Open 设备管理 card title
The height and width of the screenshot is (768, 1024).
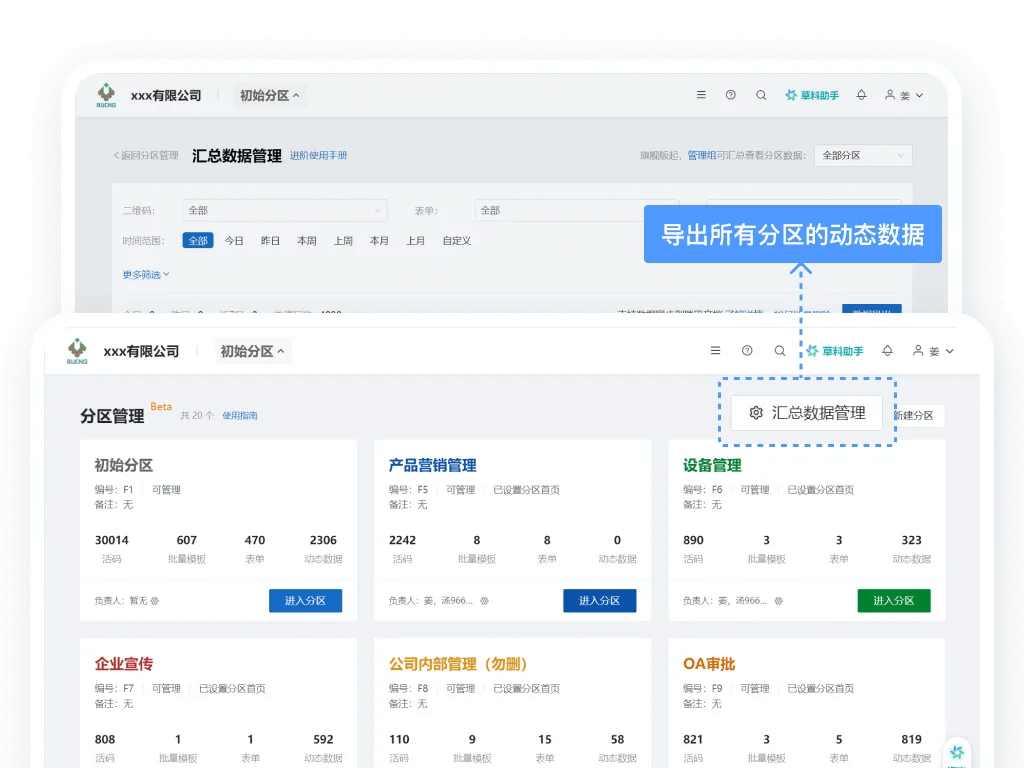click(712, 465)
